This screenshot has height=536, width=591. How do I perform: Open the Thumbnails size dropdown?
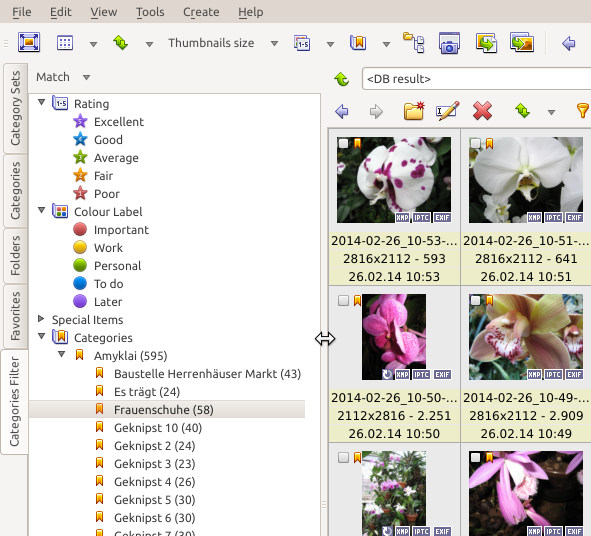click(x=274, y=44)
